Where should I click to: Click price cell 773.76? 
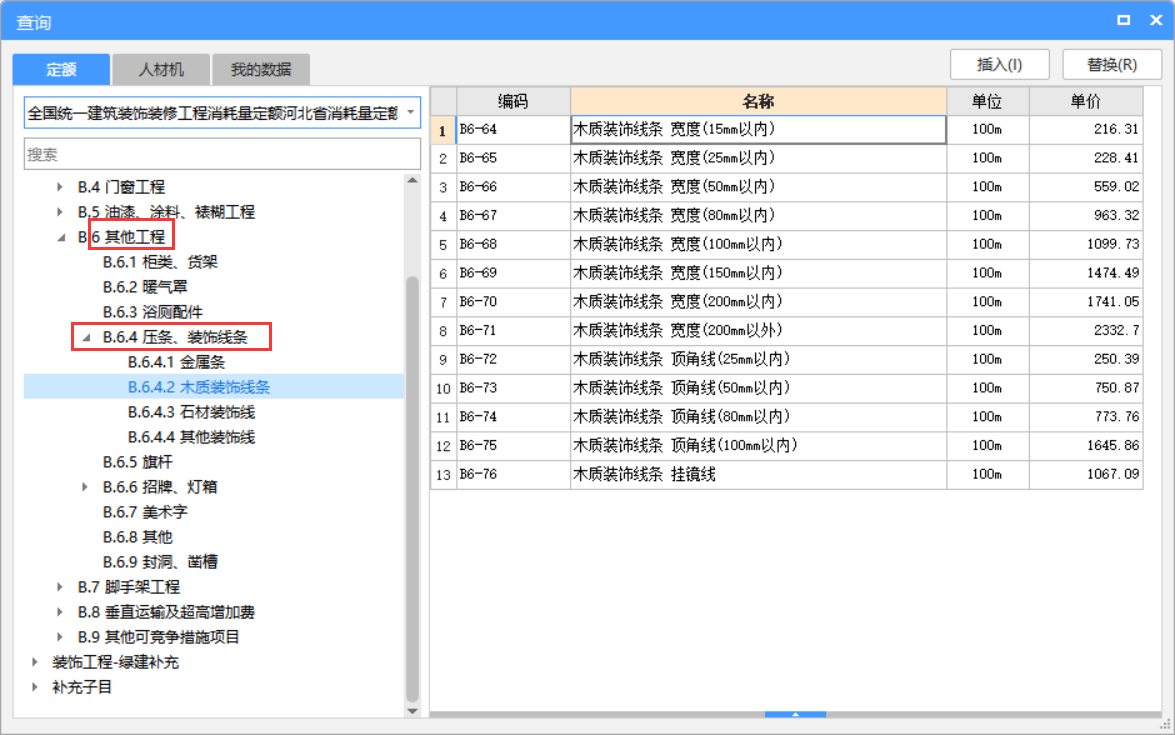point(1086,417)
